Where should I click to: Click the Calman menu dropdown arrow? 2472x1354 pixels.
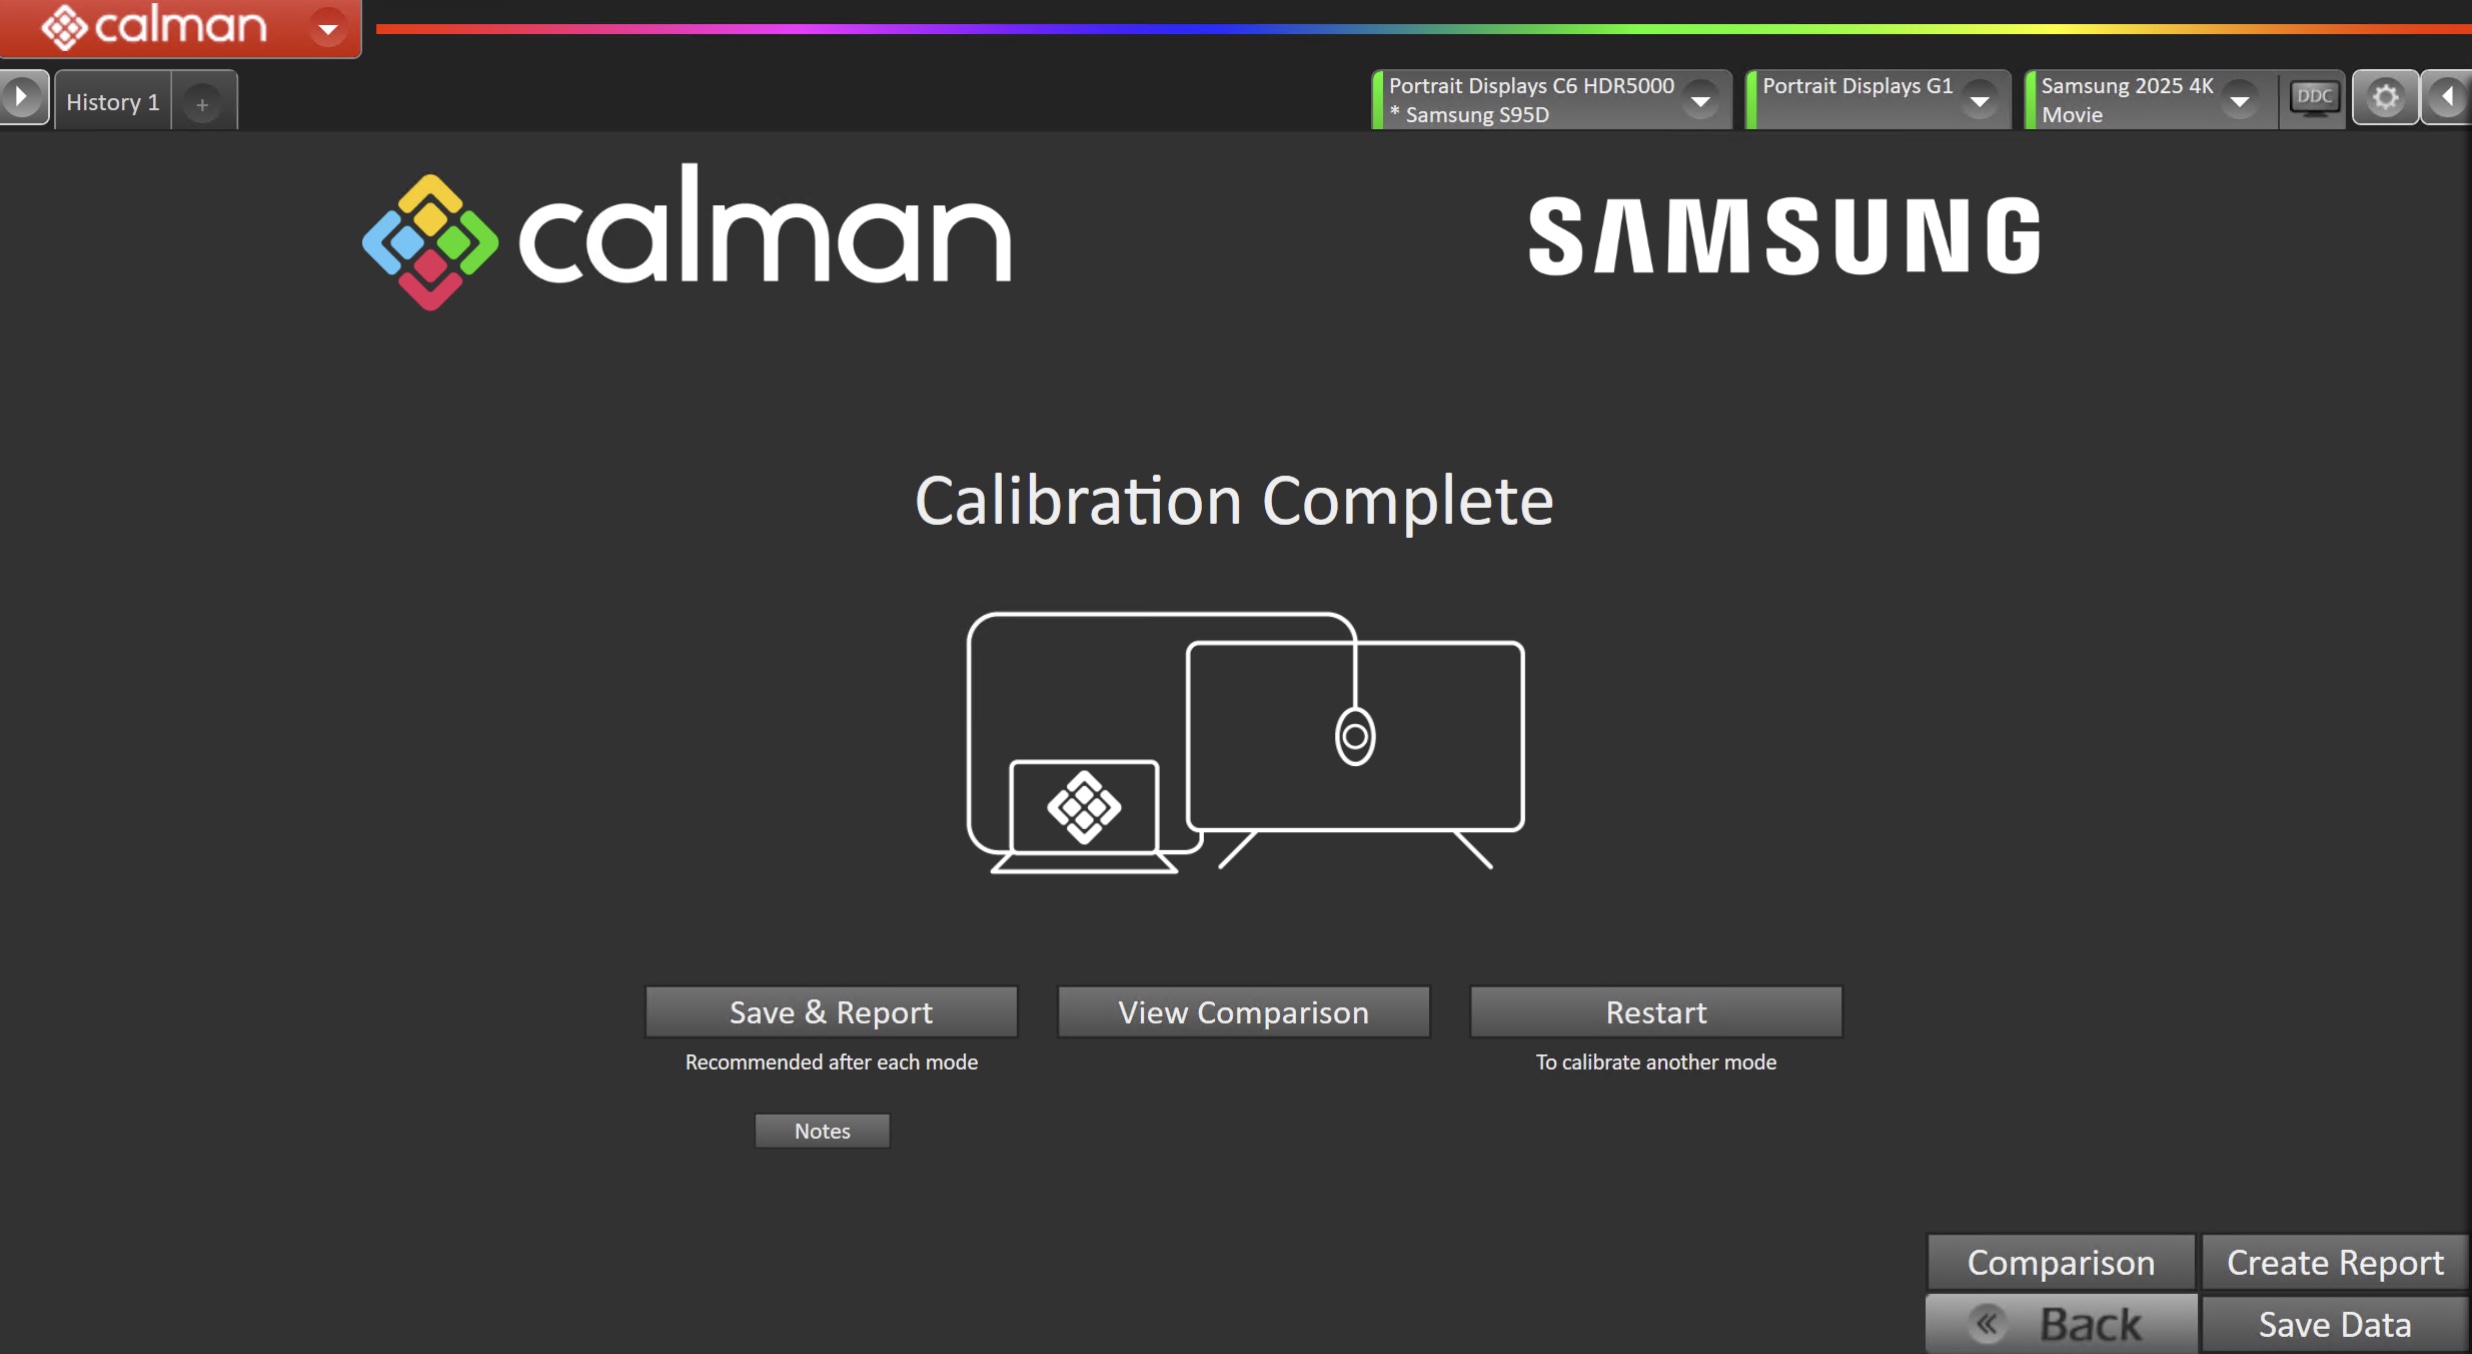click(328, 28)
